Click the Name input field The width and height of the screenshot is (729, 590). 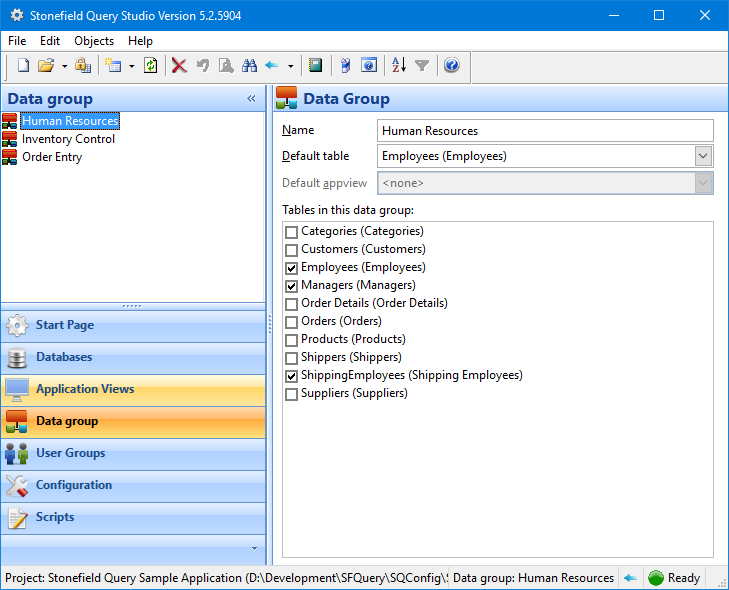pyautogui.click(x=546, y=131)
